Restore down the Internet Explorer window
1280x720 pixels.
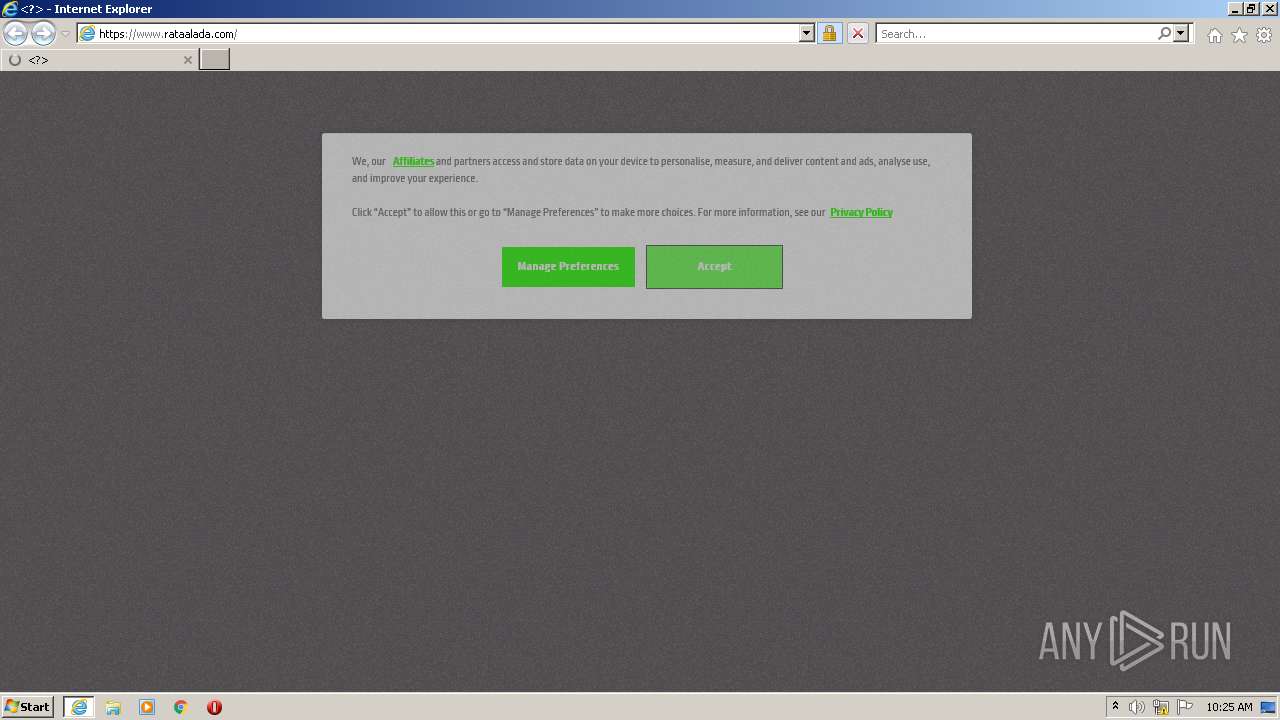pos(1251,9)
